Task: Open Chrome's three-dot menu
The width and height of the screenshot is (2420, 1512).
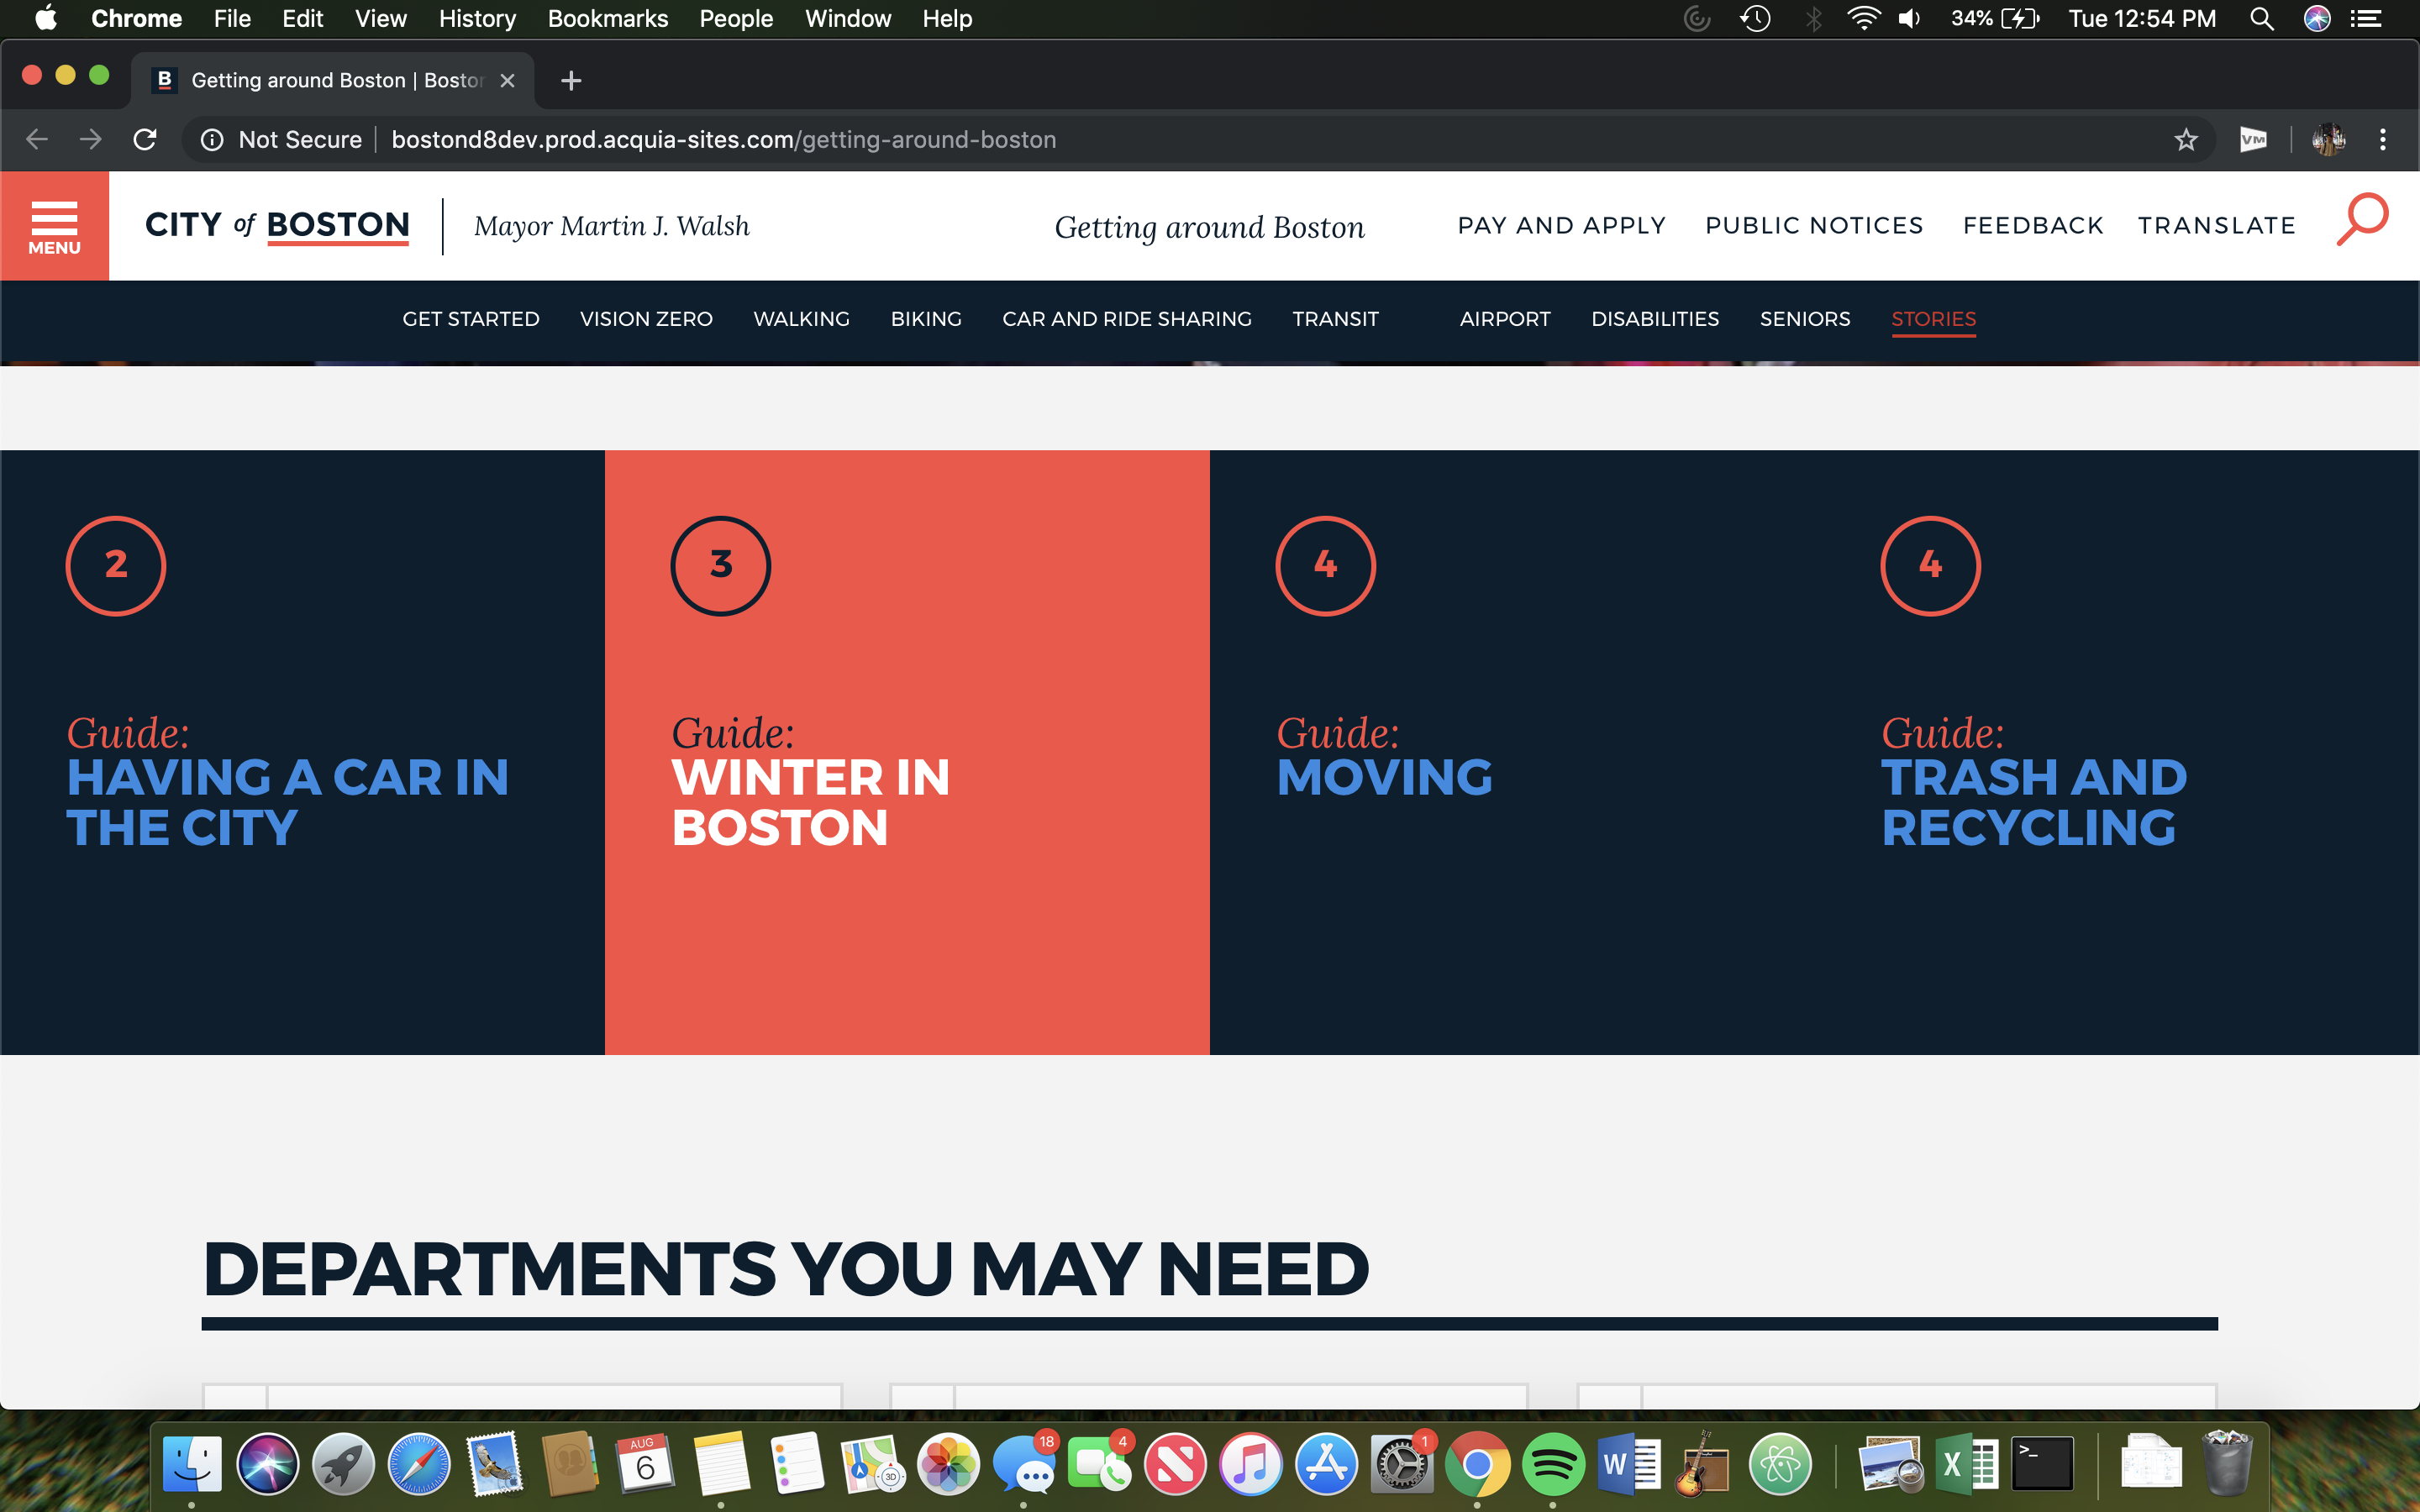Action: click(2383, 140)
